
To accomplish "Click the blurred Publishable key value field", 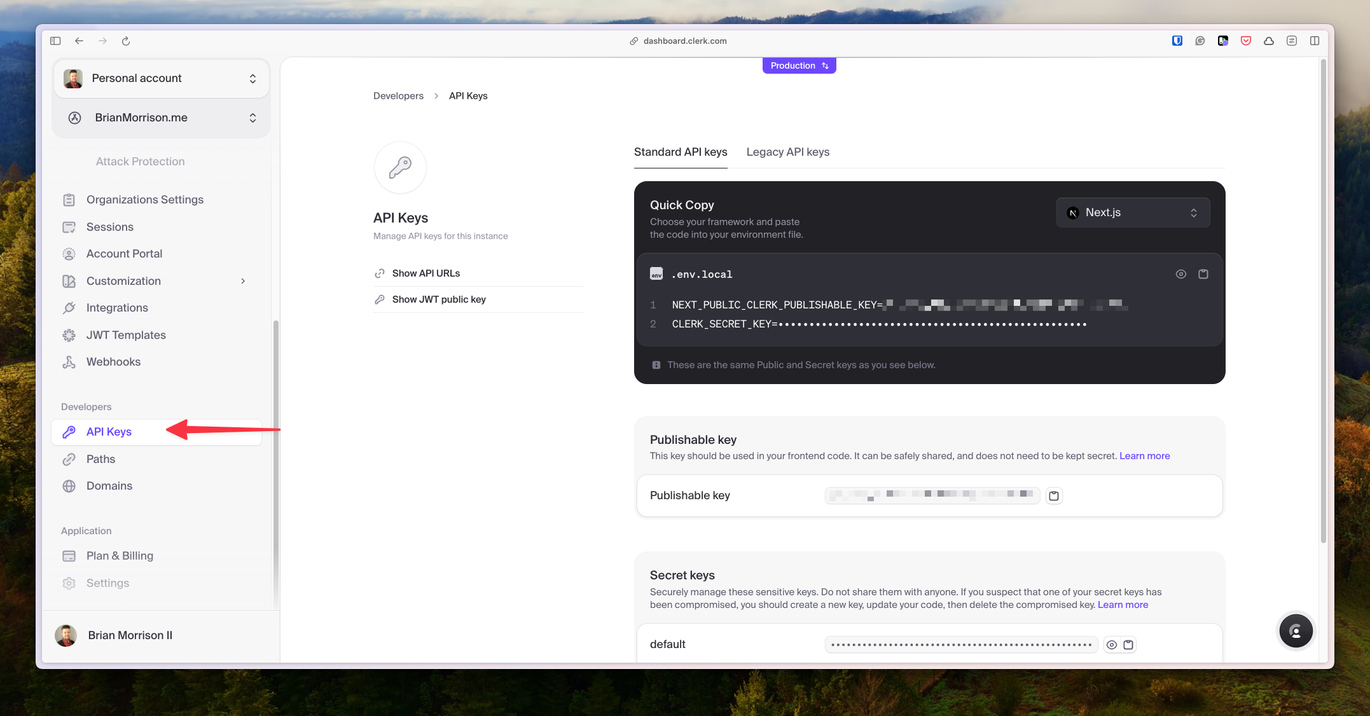I will 932,495.
